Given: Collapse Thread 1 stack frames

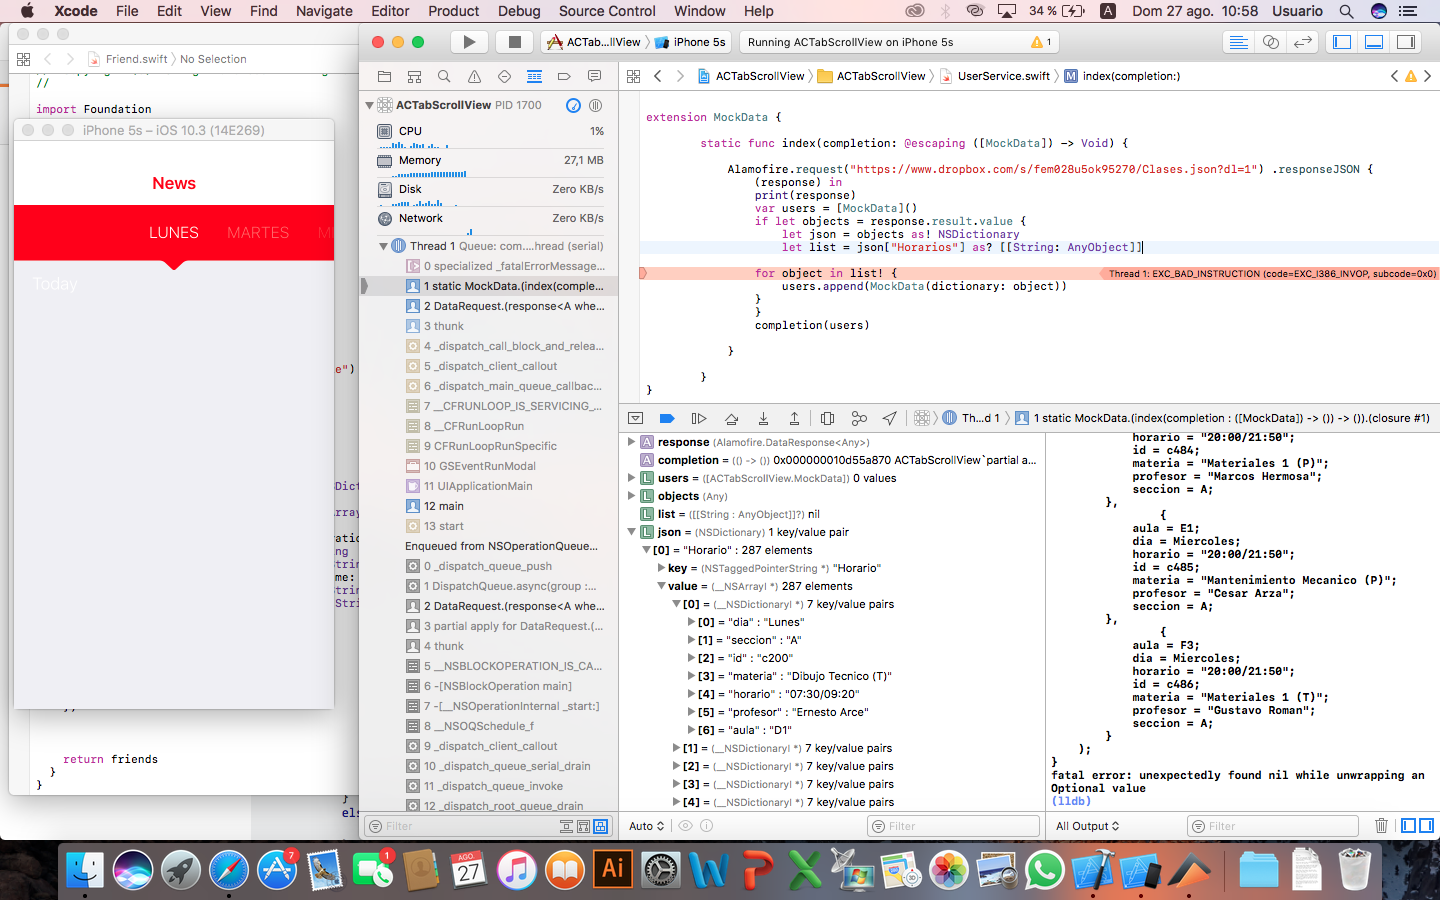Looking at the screenshot, I should pyautogui.click(x=383, y=246).
